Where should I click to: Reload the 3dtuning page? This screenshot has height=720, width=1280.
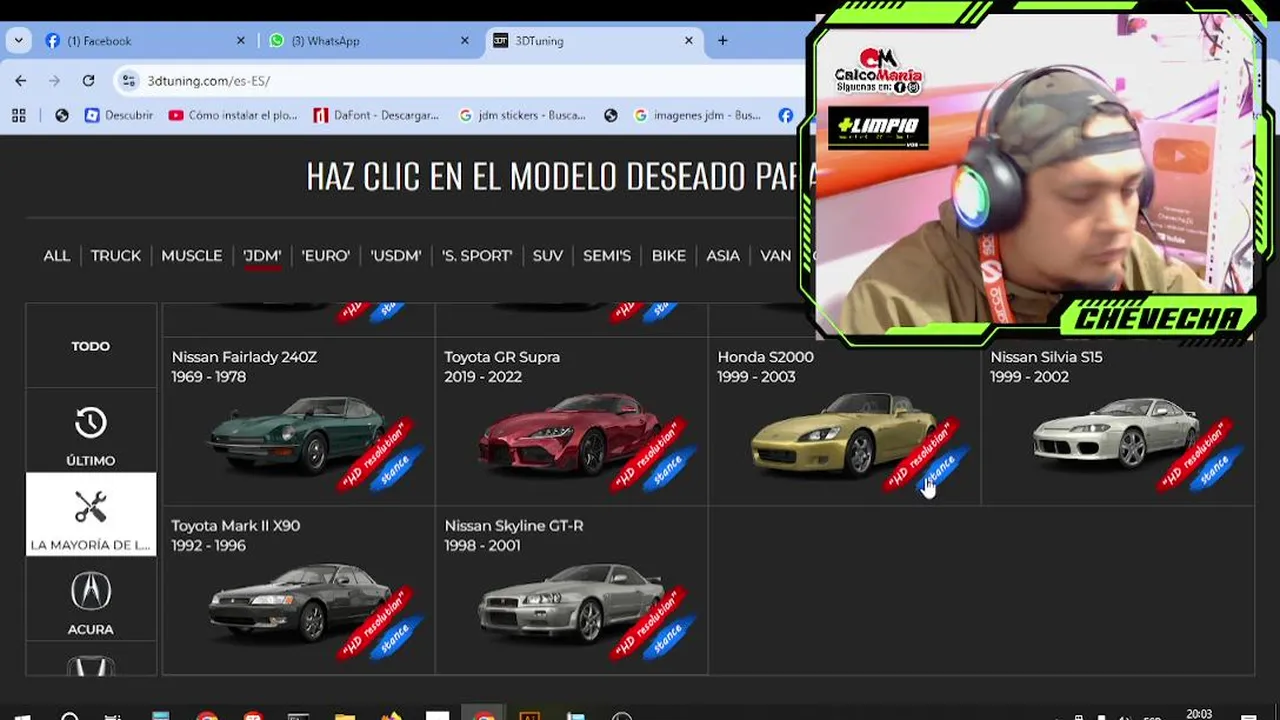pos(88,81)
